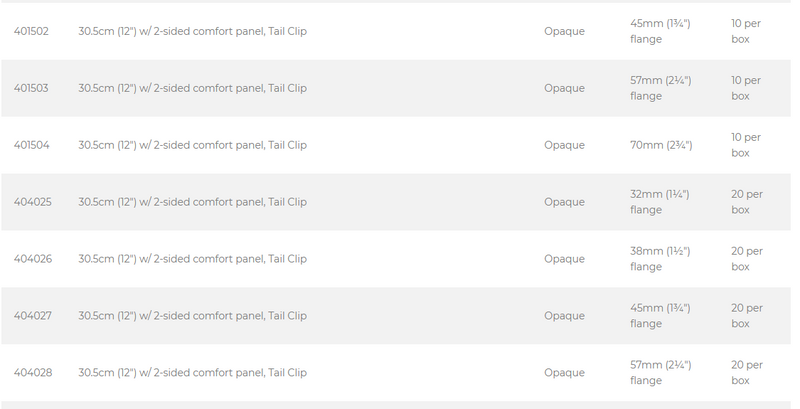Click the description in row 404028
The height and width of the screenshot is (409, 800).
point(192,372)
